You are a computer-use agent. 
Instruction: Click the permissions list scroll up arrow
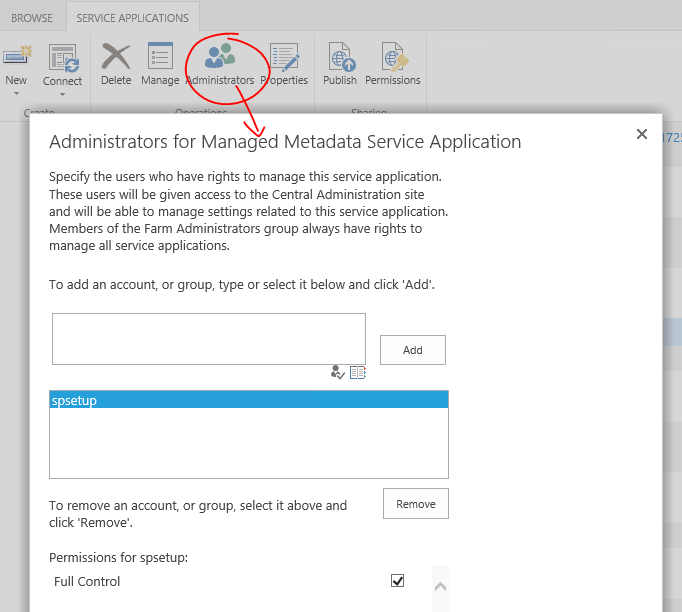440,586
